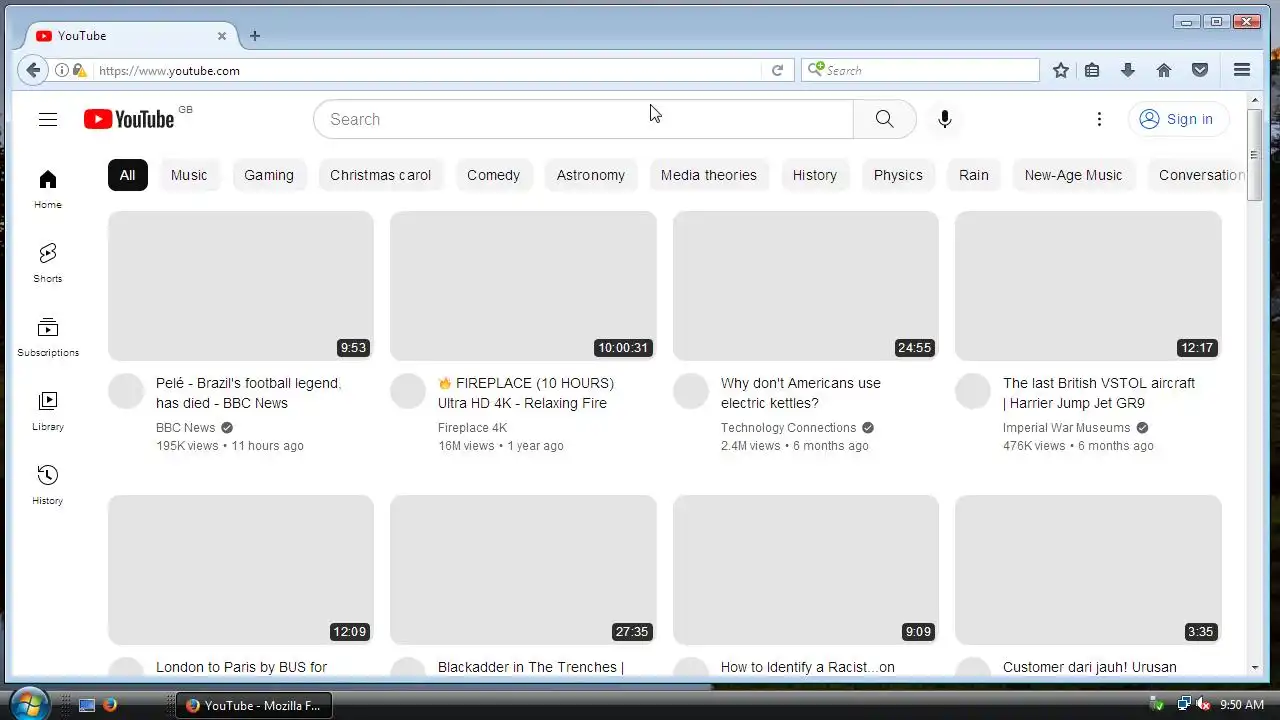1280x720 pixels.
Task: Open the Windows Start orb
Action: click(x=28, y=703)
